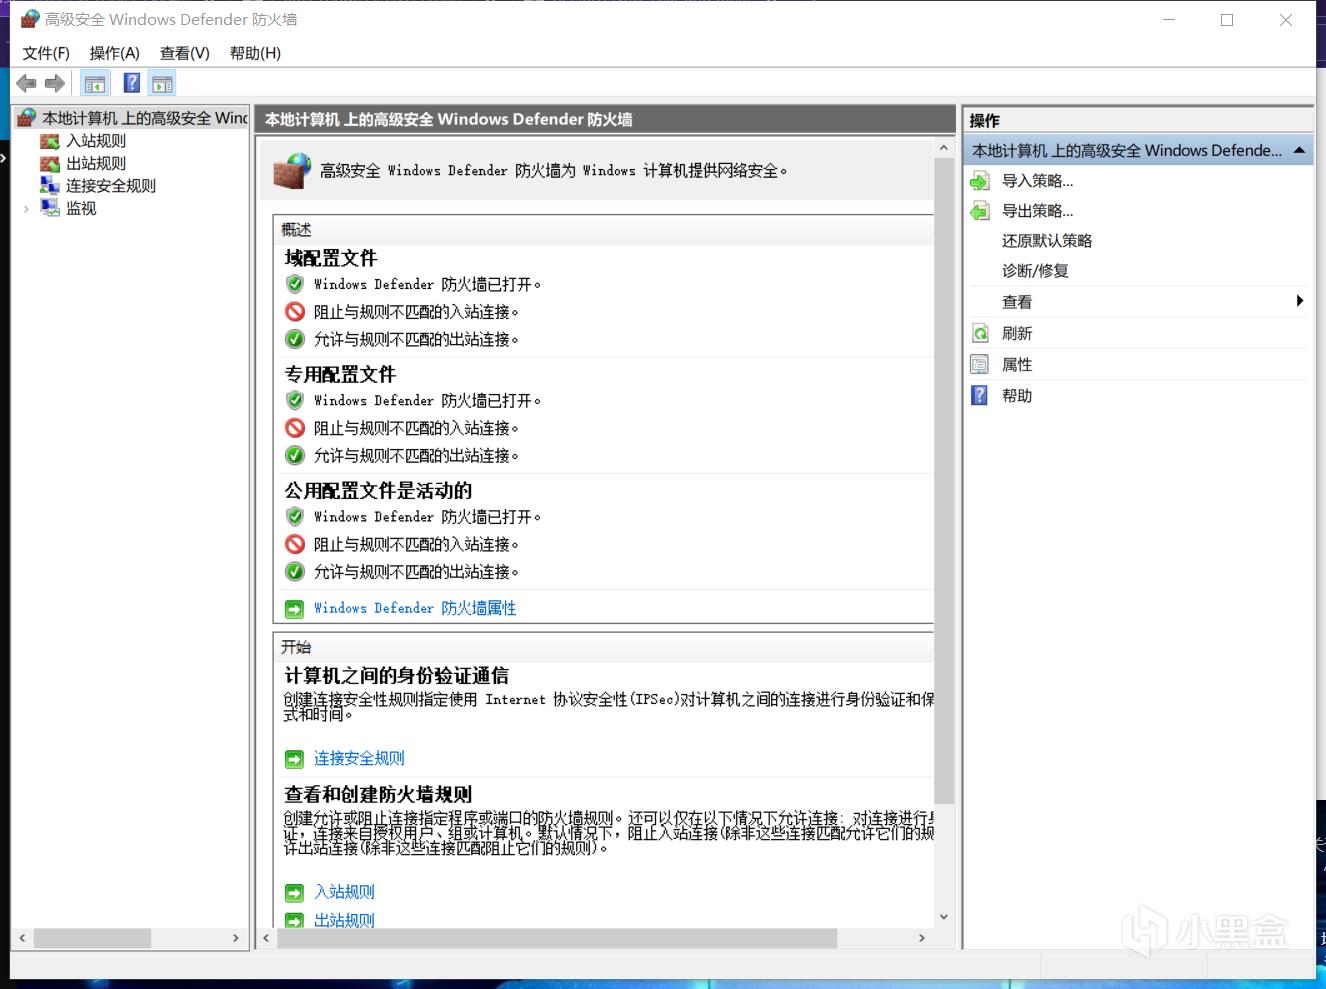1326x989 pixels.
Task: Select 连接安全规则 in the left tree
Action: point(110,186)
